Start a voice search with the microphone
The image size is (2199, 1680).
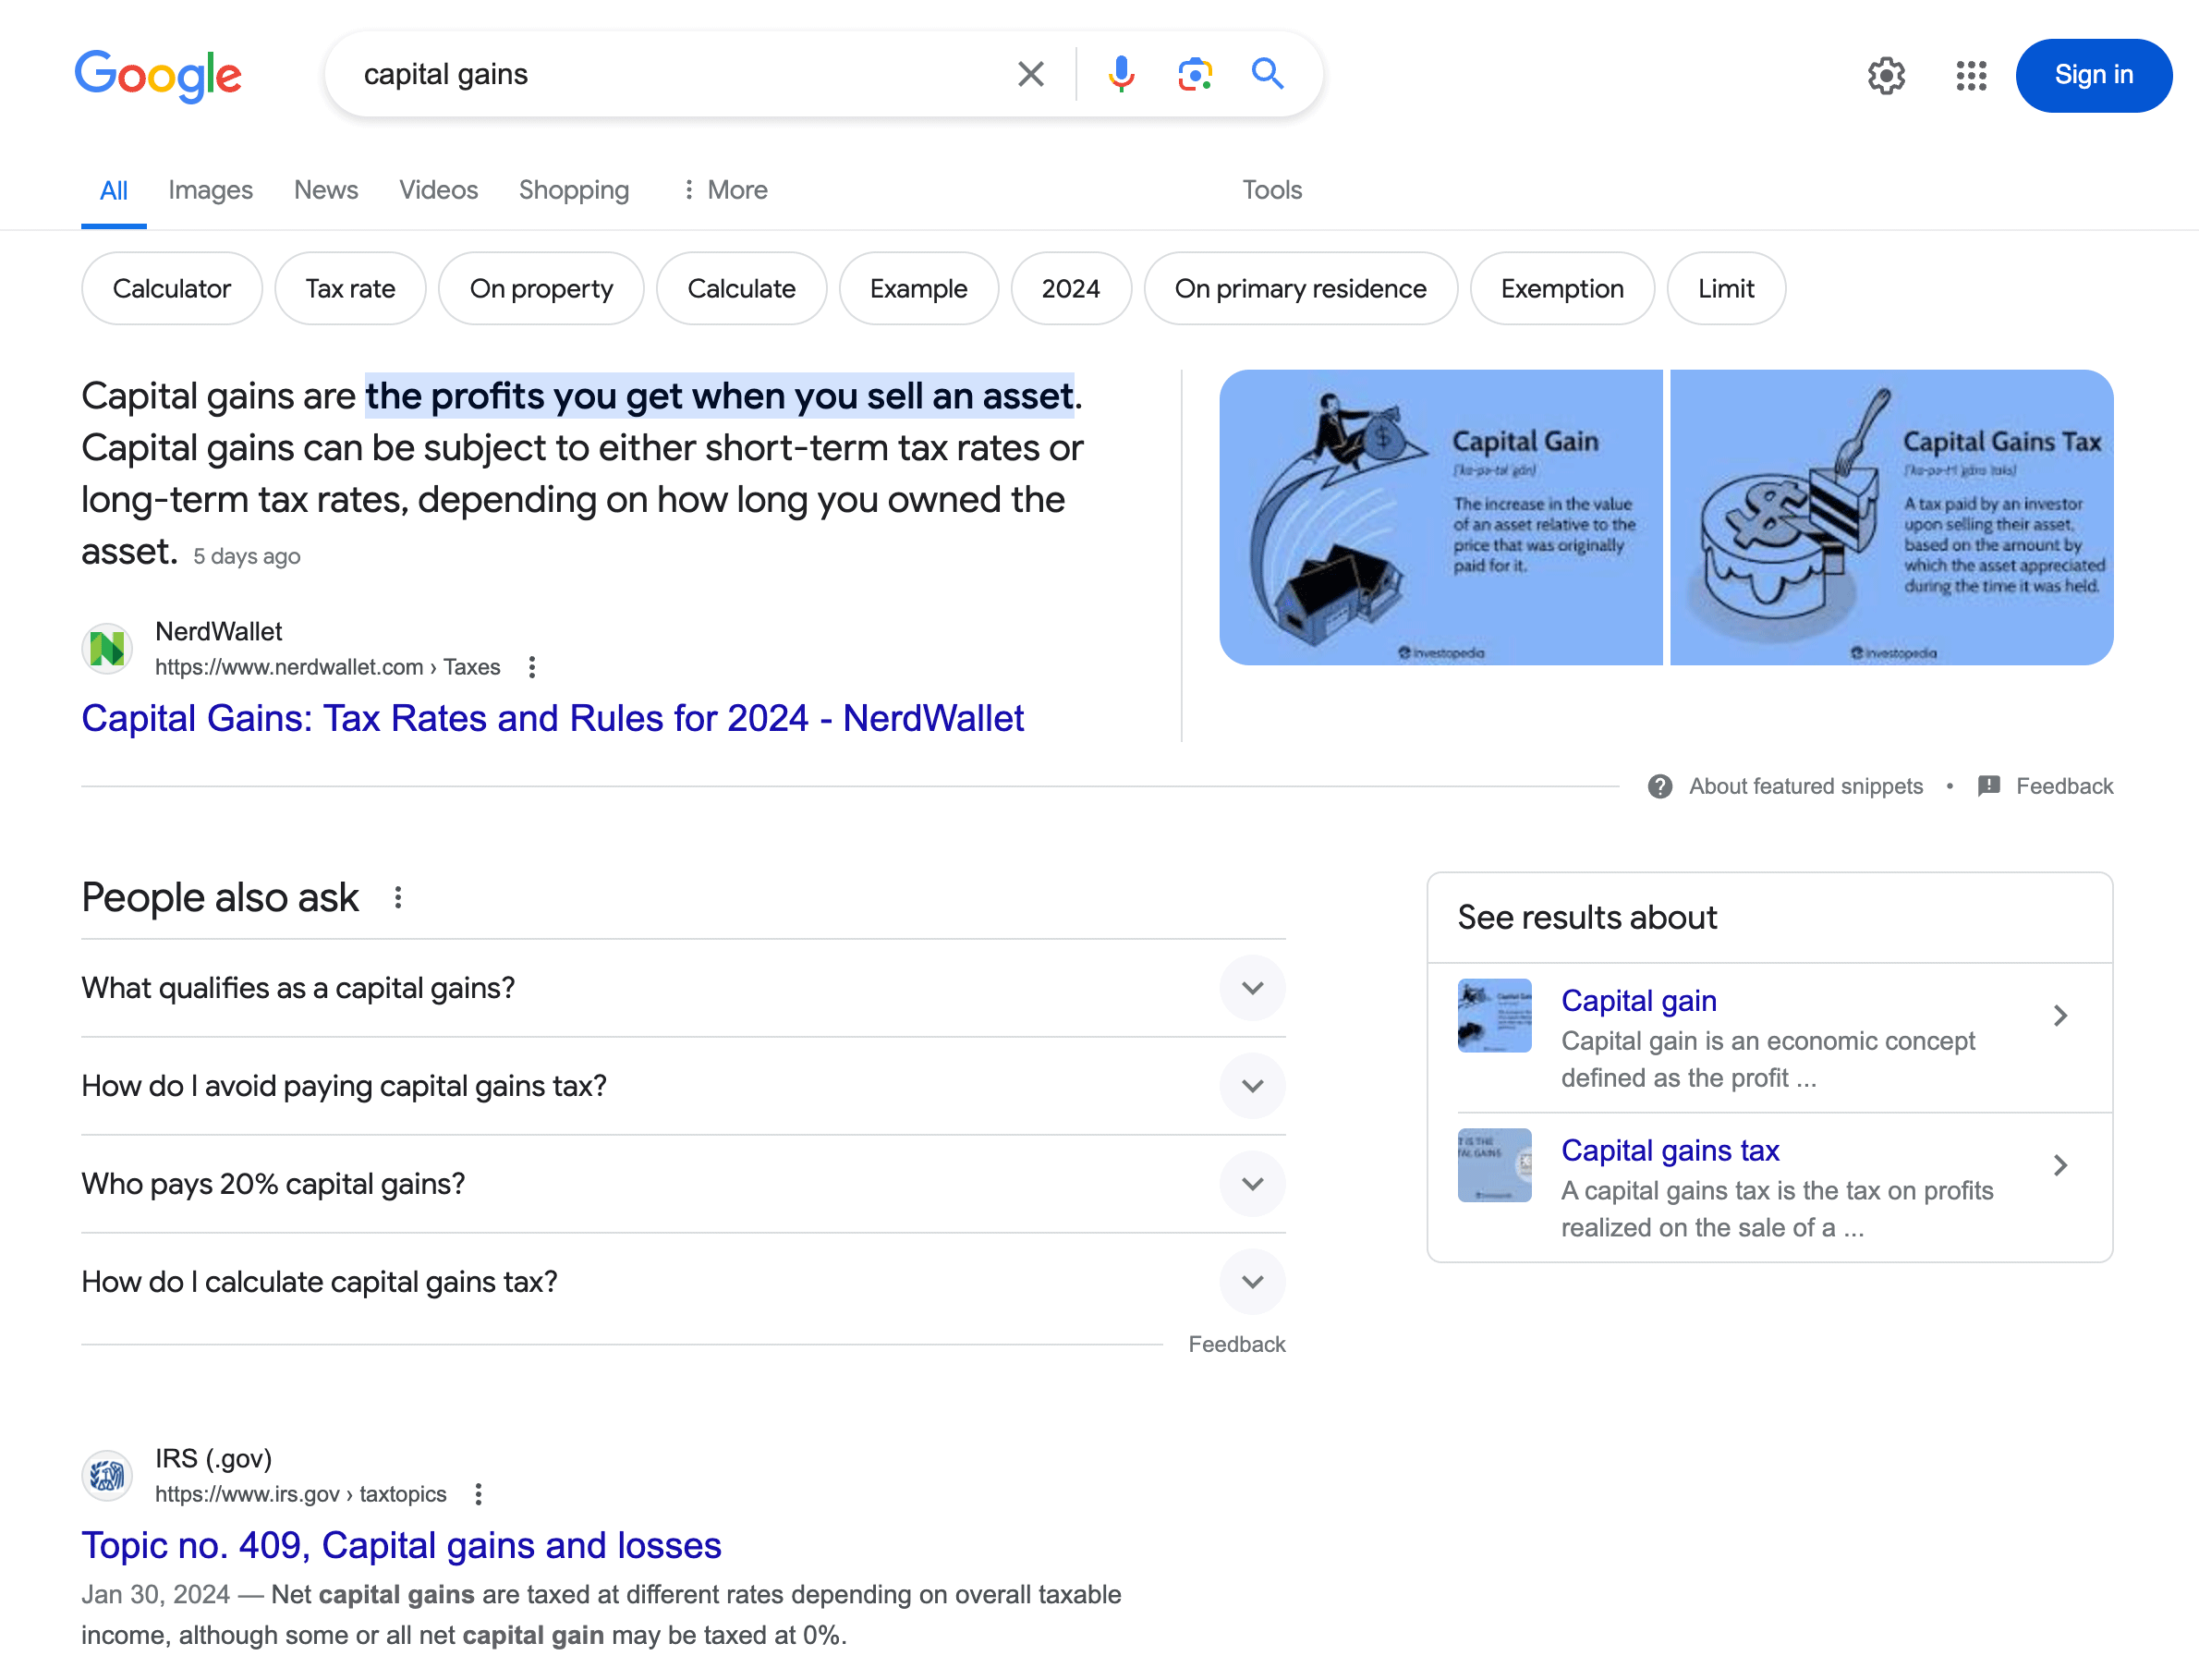(x=1122, y=73)
